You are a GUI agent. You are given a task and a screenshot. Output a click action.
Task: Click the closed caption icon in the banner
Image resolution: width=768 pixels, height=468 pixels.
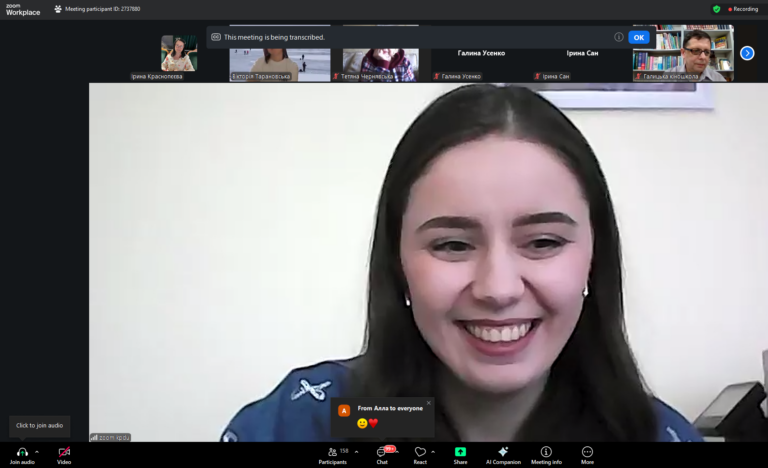tap(216, 37)
